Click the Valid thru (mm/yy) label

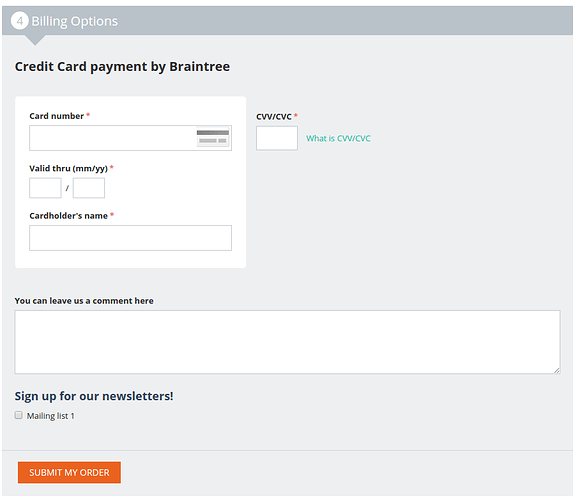click(69, 168)
